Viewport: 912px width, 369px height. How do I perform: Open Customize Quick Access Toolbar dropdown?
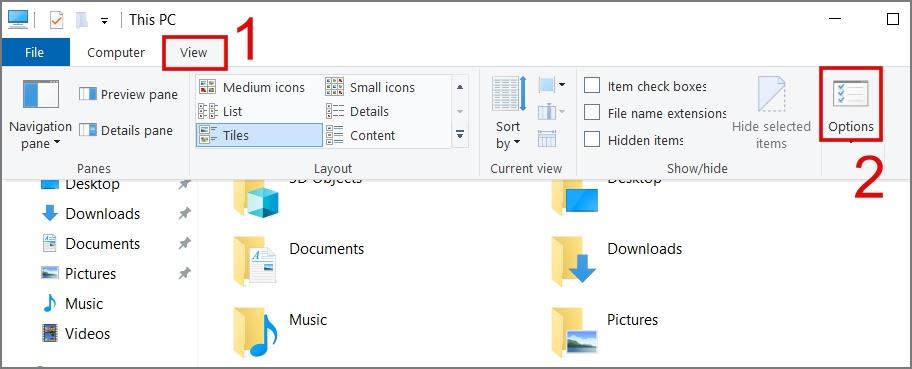pos(105,21)
